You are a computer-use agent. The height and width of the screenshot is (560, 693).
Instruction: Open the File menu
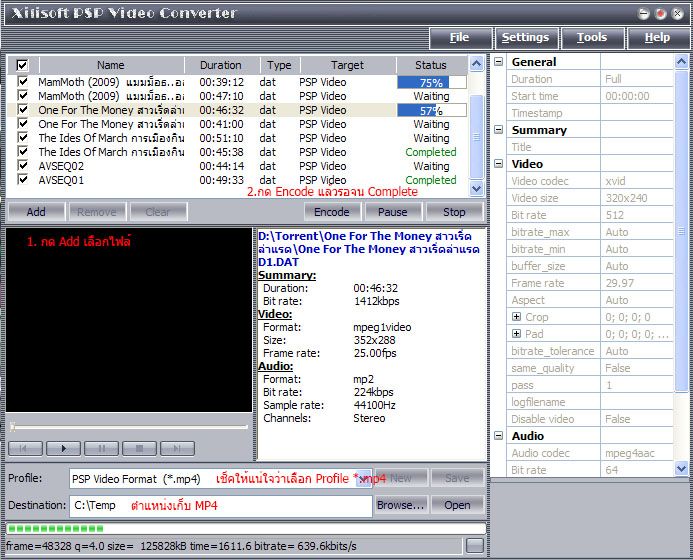click(x=460, y=38)
